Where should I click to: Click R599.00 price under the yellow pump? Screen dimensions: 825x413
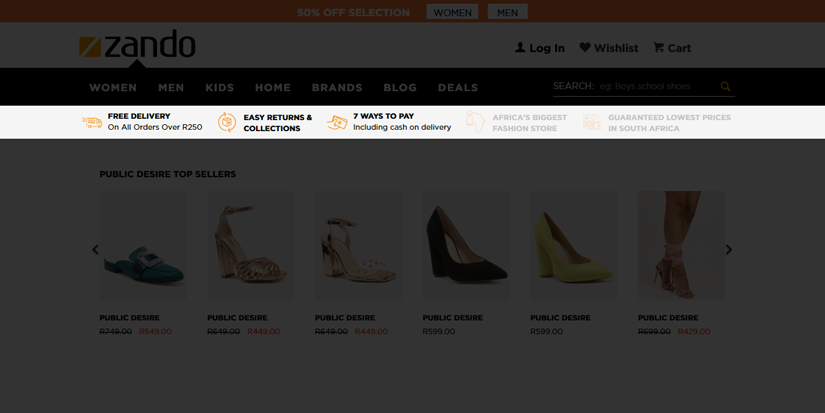tap(547, 331)
